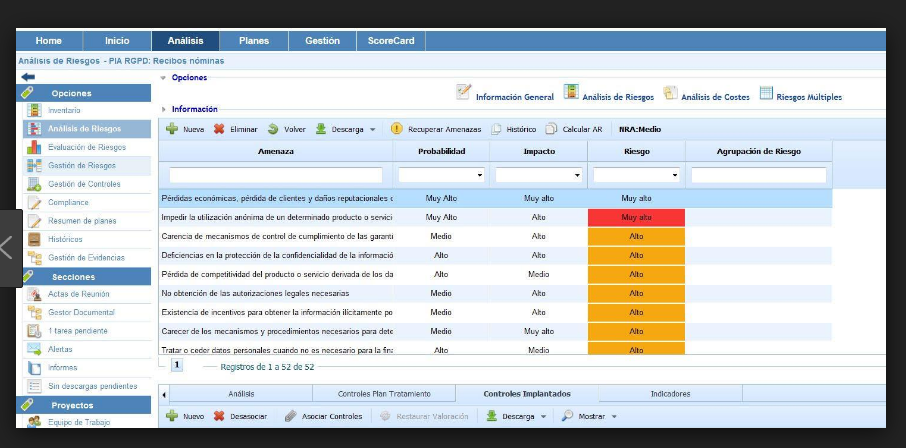Click the Análisis de Riesgos top icon link
906x448 pixels.
(609, 94)
